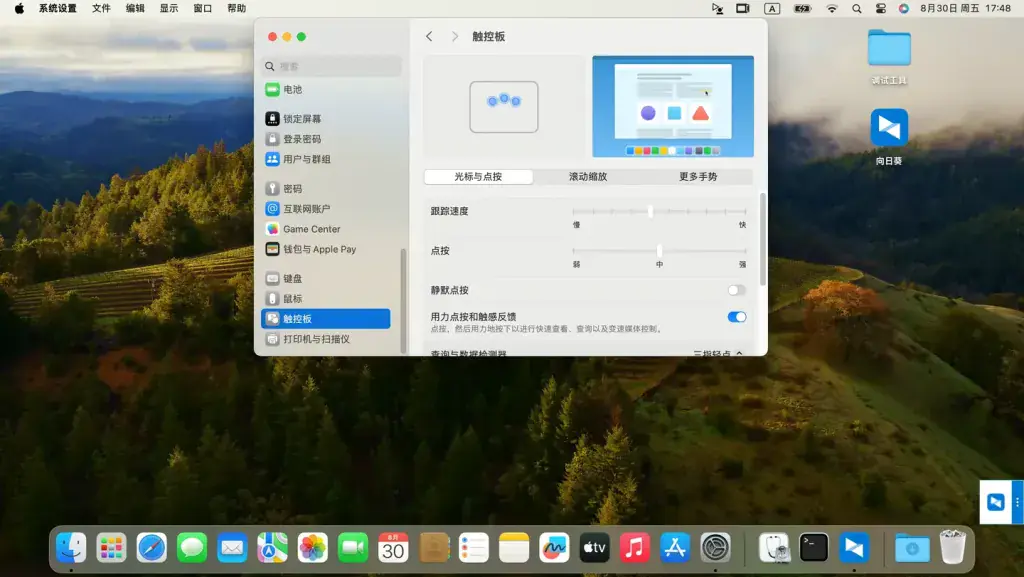Open Reminders from the Dock
Viewport: 1024px width, 577px height.
pyautogui.click(x=473, y=547)
